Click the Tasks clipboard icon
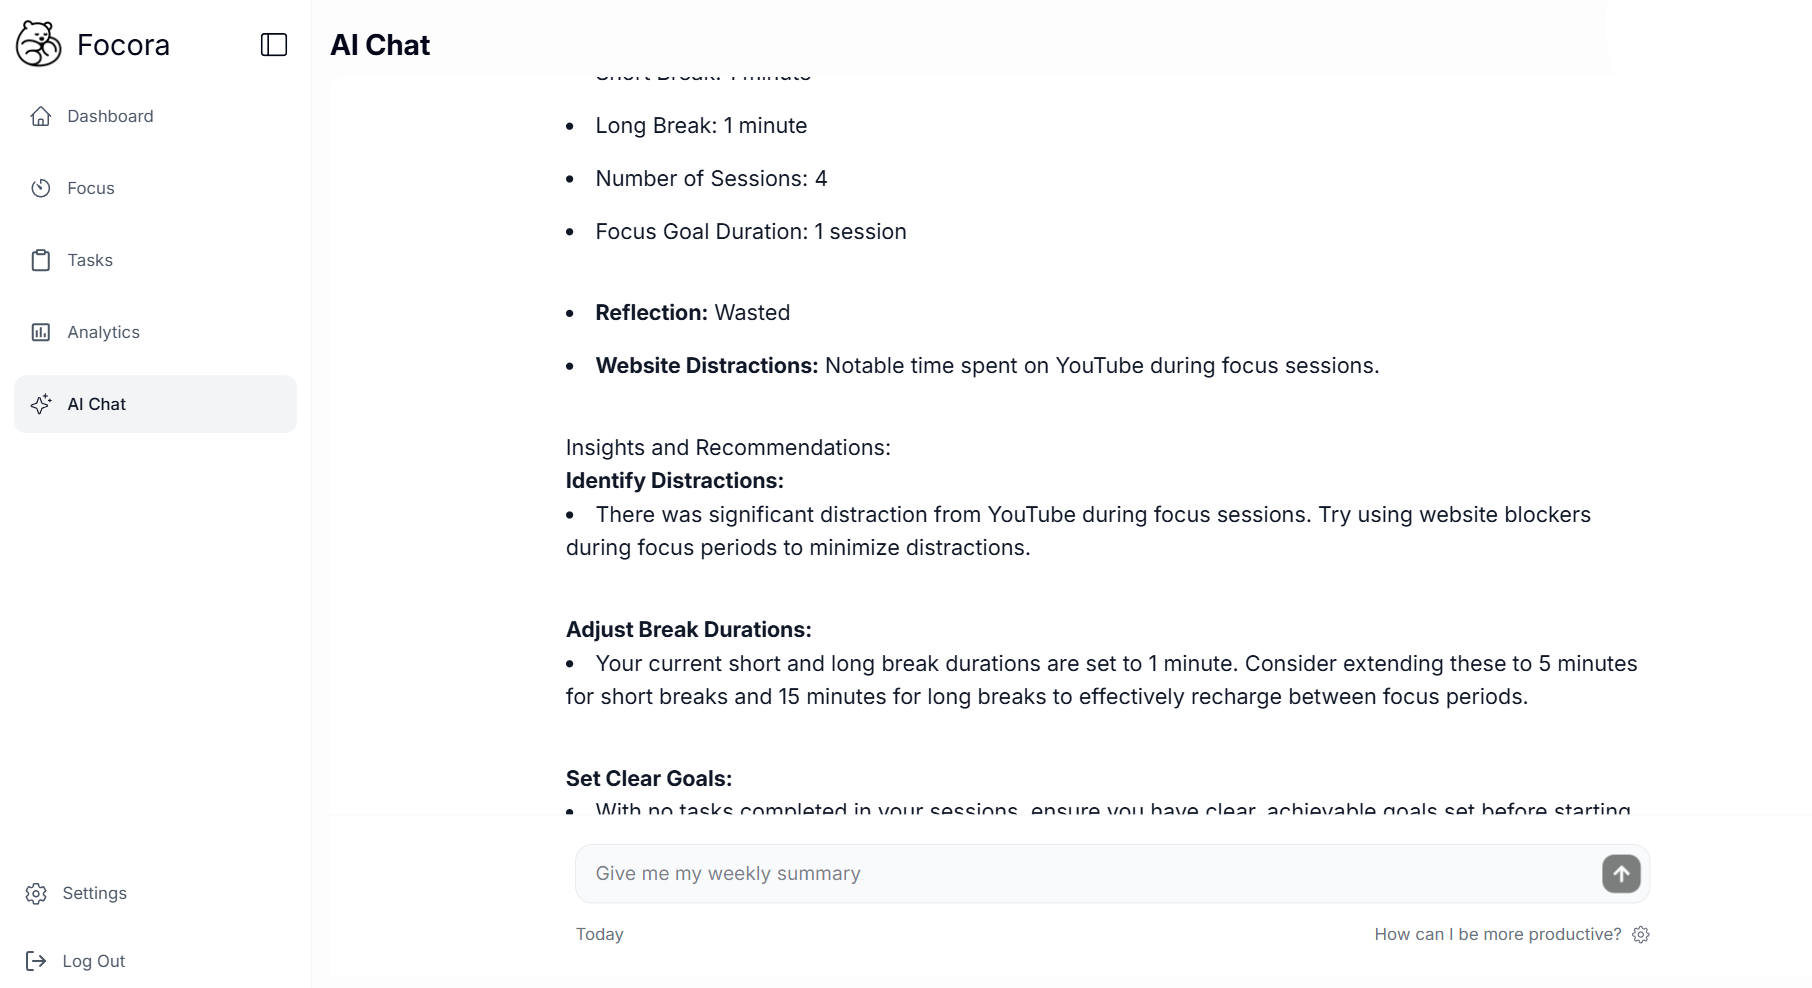This screenshot has width=1812, height=988. (x=41, y=260)
